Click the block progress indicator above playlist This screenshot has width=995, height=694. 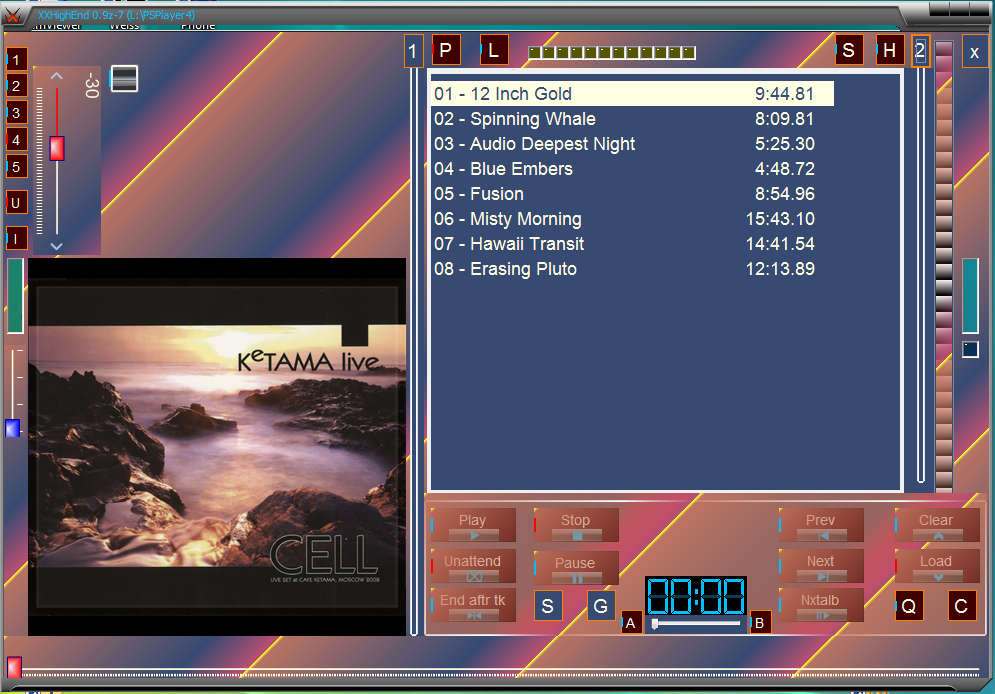612,53
